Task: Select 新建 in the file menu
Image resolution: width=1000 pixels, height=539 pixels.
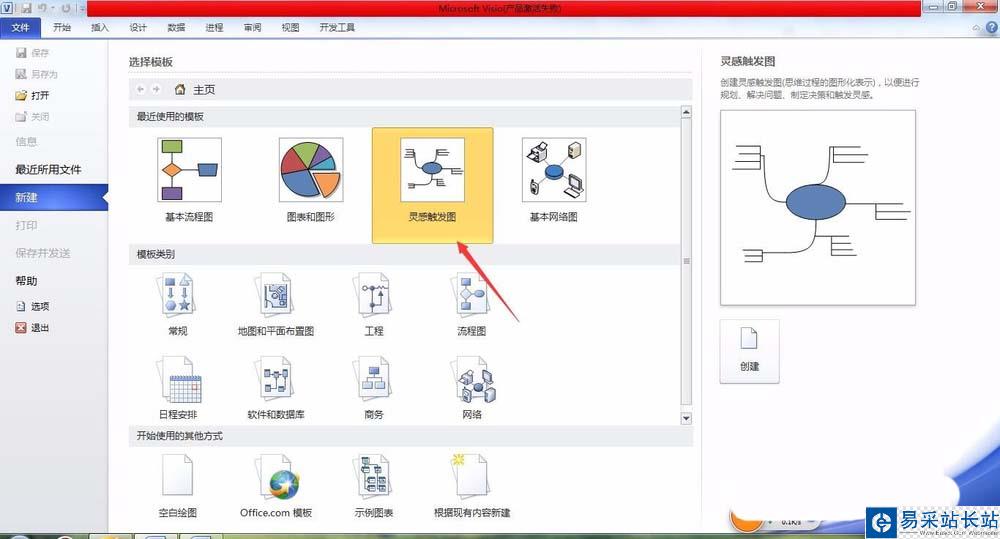Action: coord(54,198)
